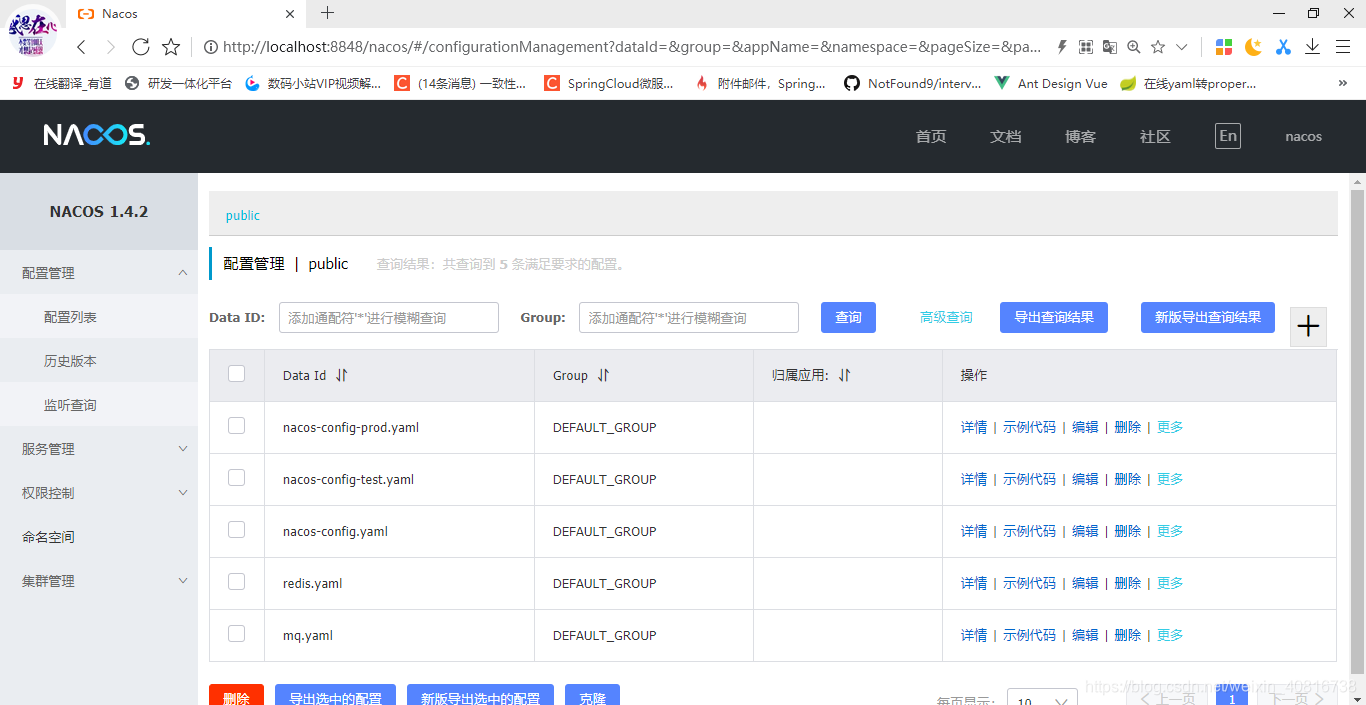Click the 新版导出查询结果 button
Viewport: 1366px width, 705px height.
tap(1208, 317)
